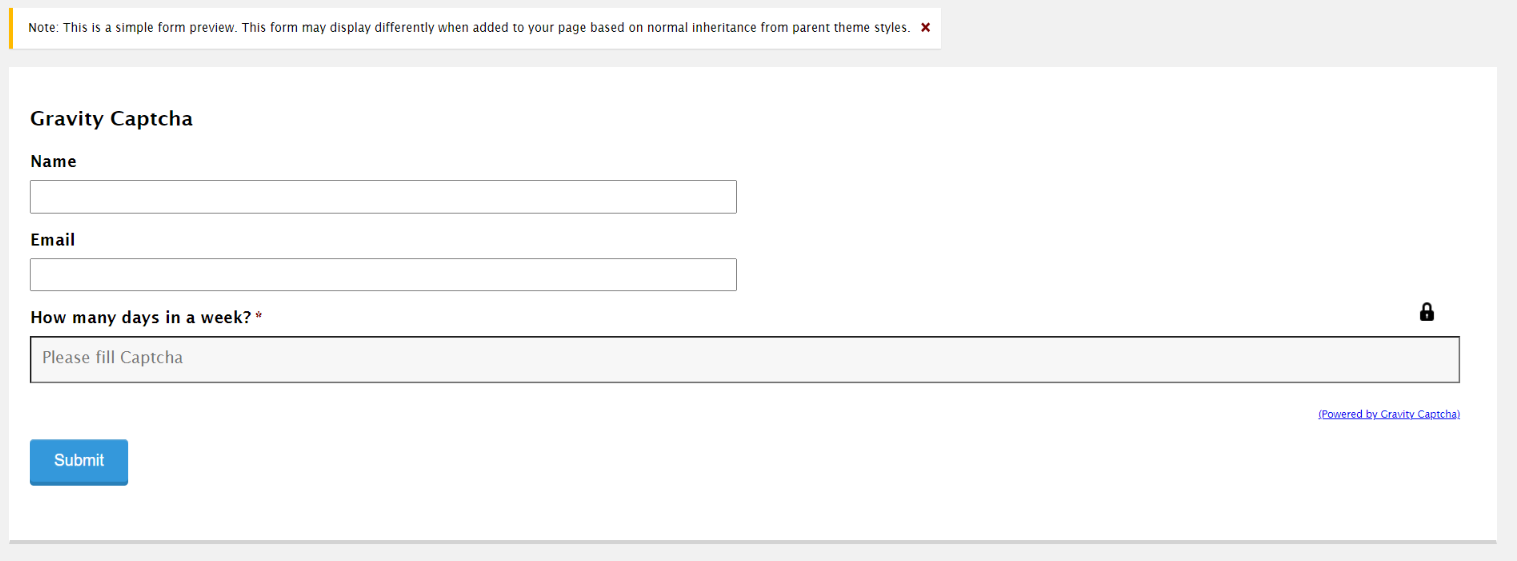Click the Name field label
Viewport: 1517px width, 561px height.
(x=53, y=161)
